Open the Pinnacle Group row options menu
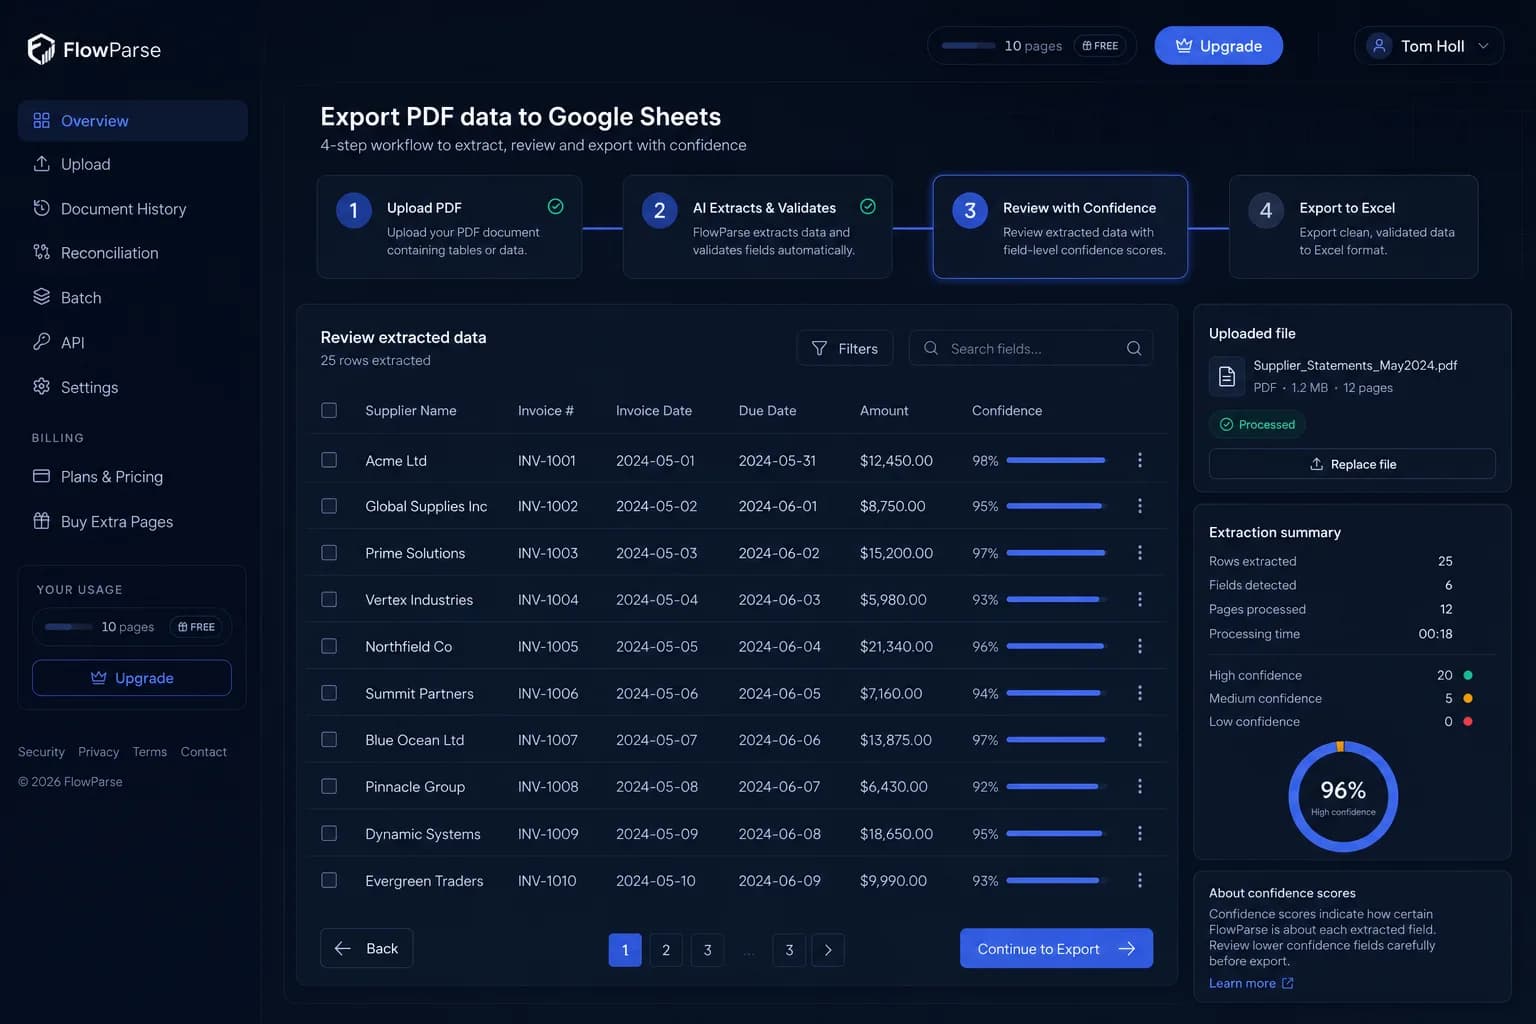This screenshot has height=1024, width=1536. [x=1140, y=786]
